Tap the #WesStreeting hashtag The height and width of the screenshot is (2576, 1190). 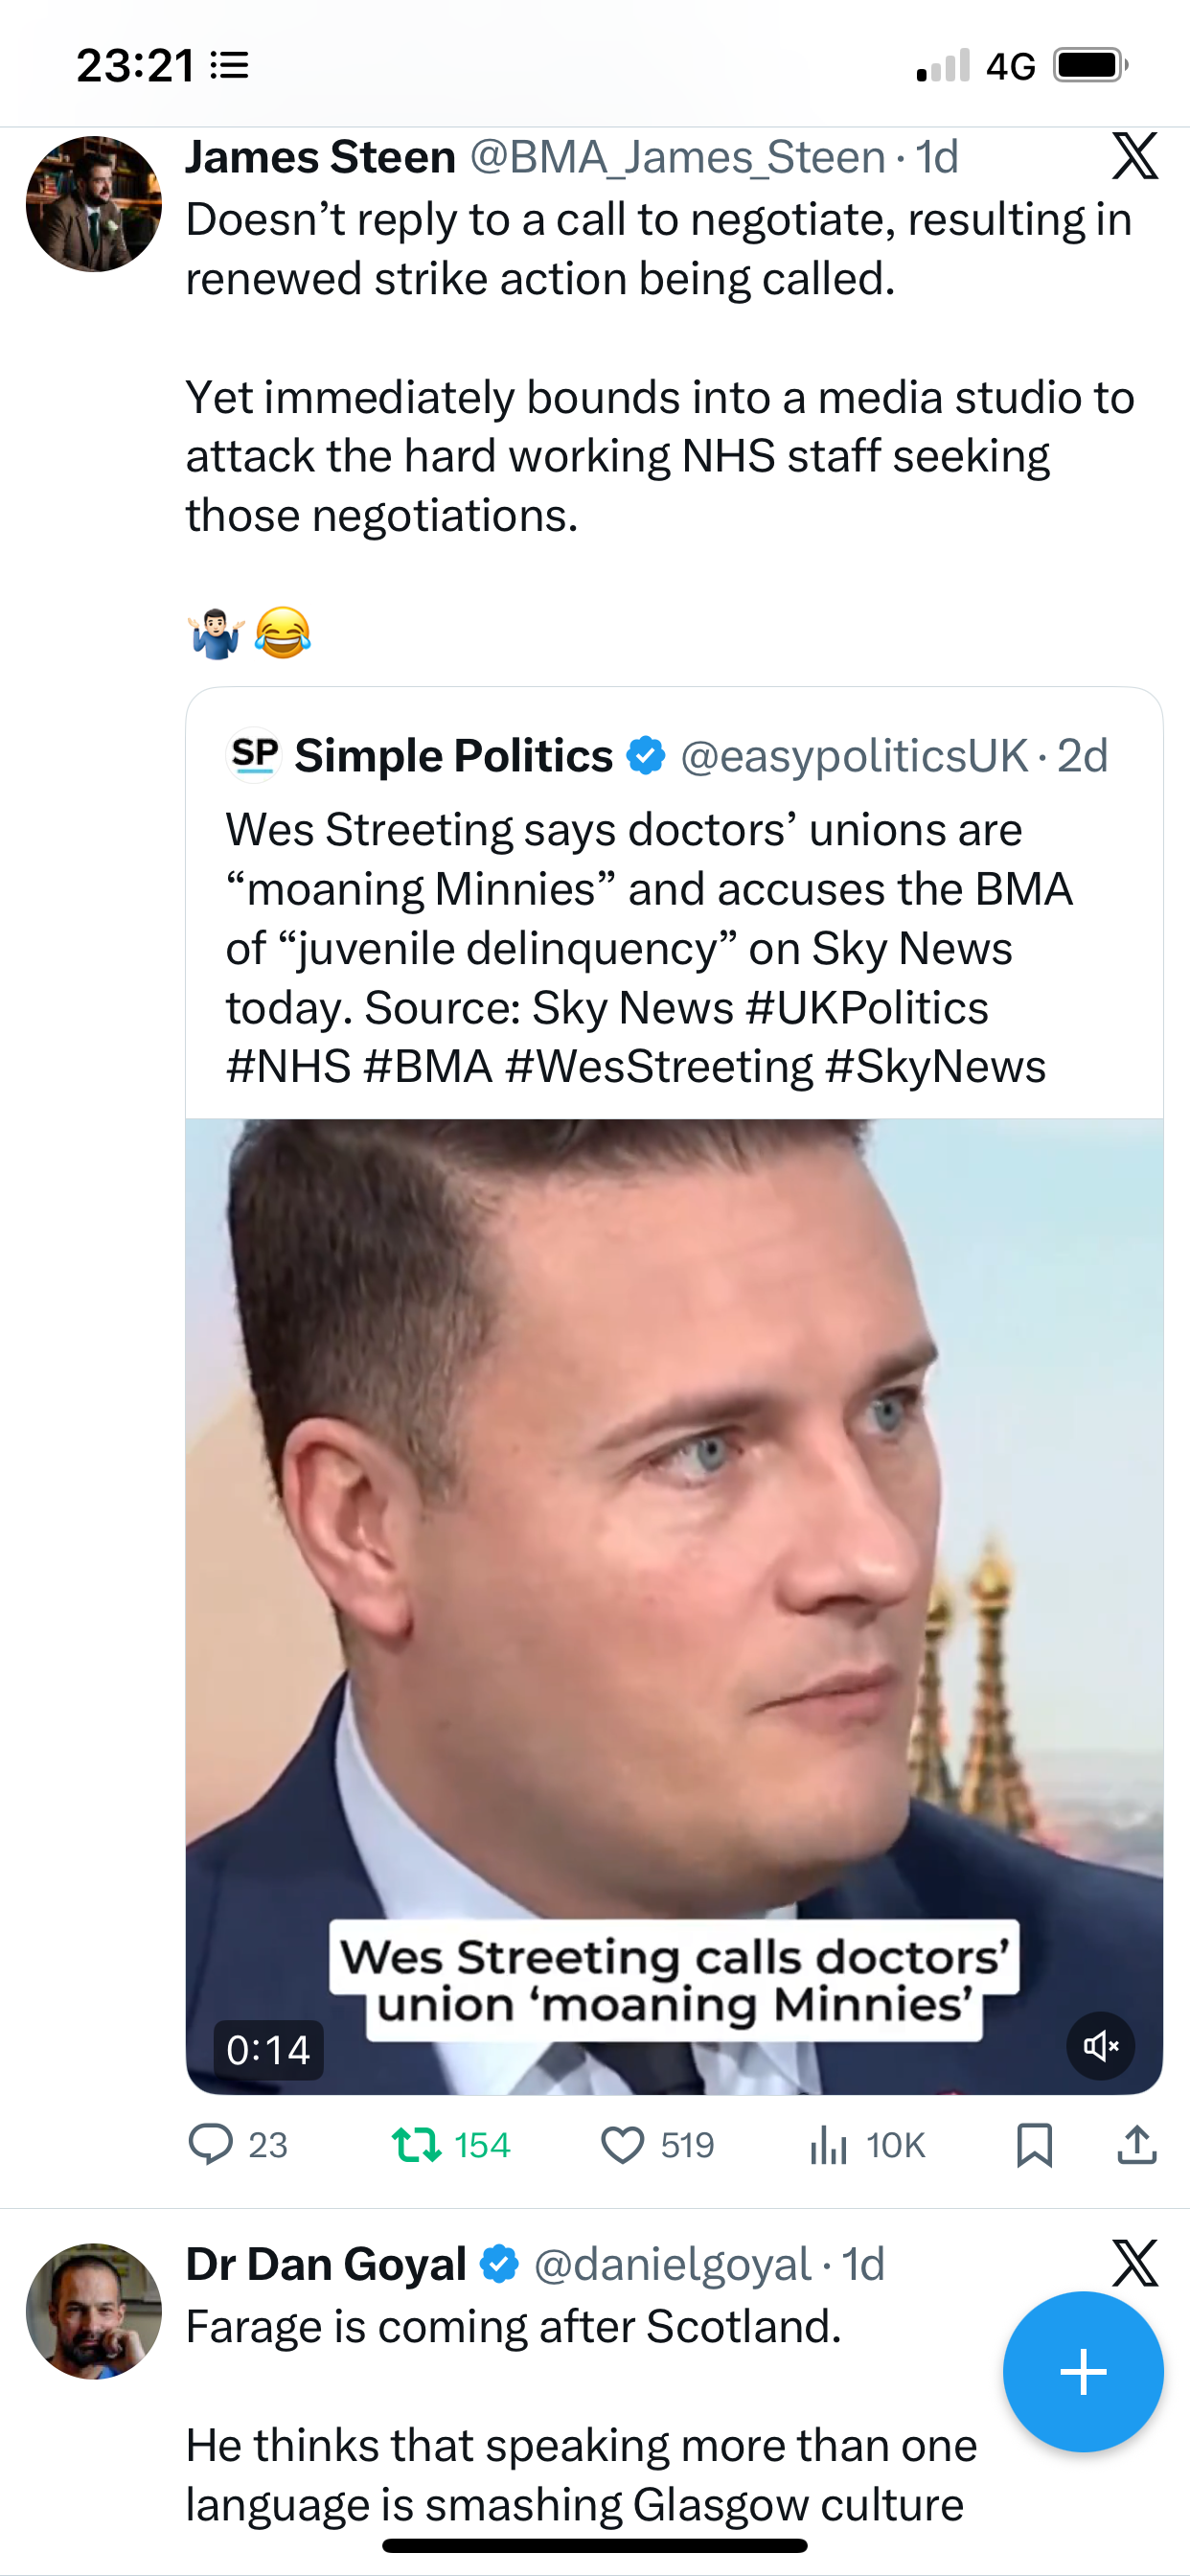659,1067
